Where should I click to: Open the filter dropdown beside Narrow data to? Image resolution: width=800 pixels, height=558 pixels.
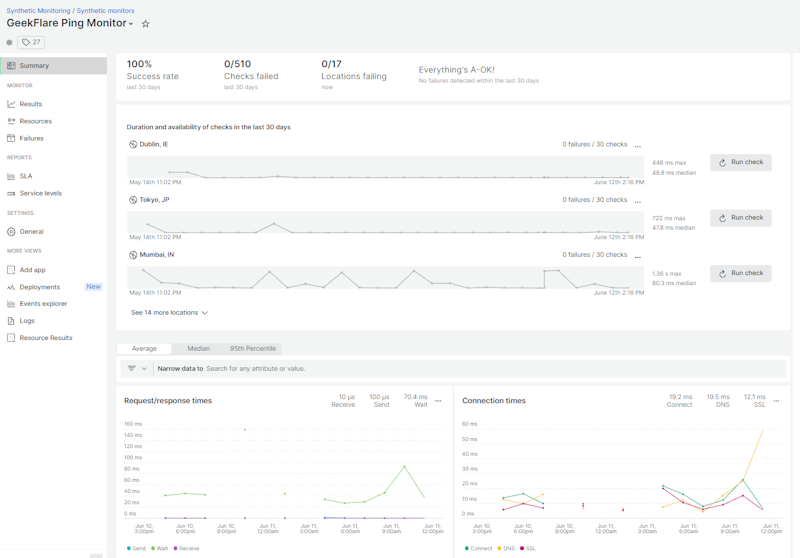pos(137,368)
